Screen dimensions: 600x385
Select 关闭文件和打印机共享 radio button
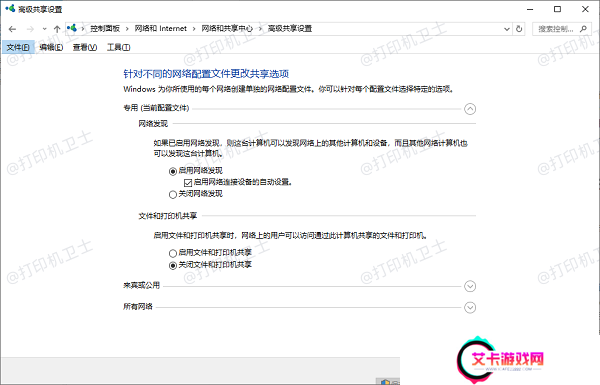173,265
